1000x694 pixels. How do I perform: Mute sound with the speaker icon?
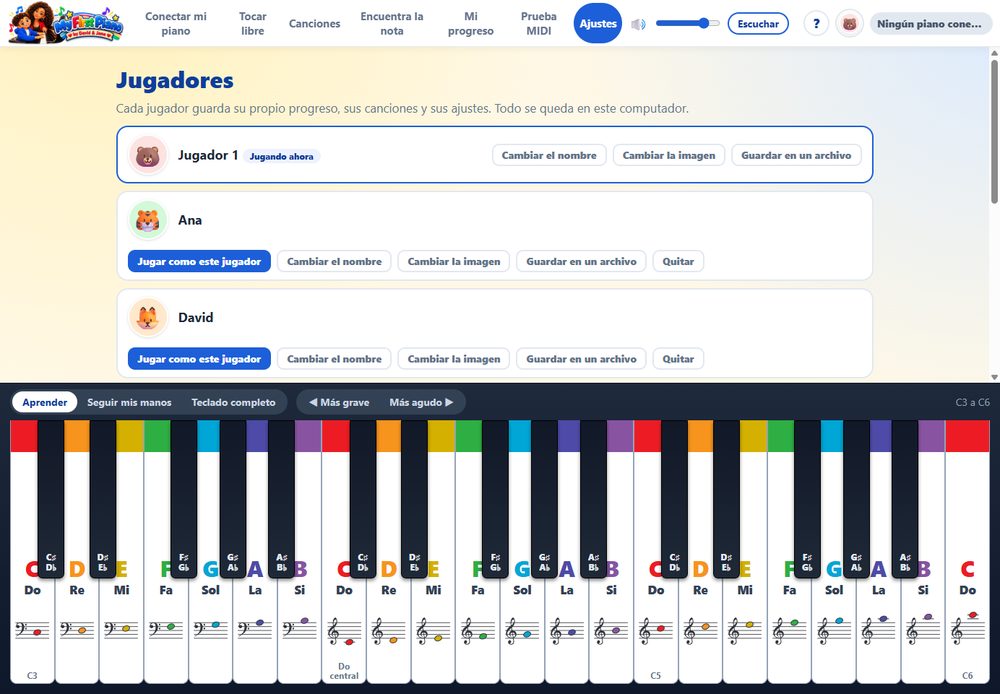click(x=638, y=24)
